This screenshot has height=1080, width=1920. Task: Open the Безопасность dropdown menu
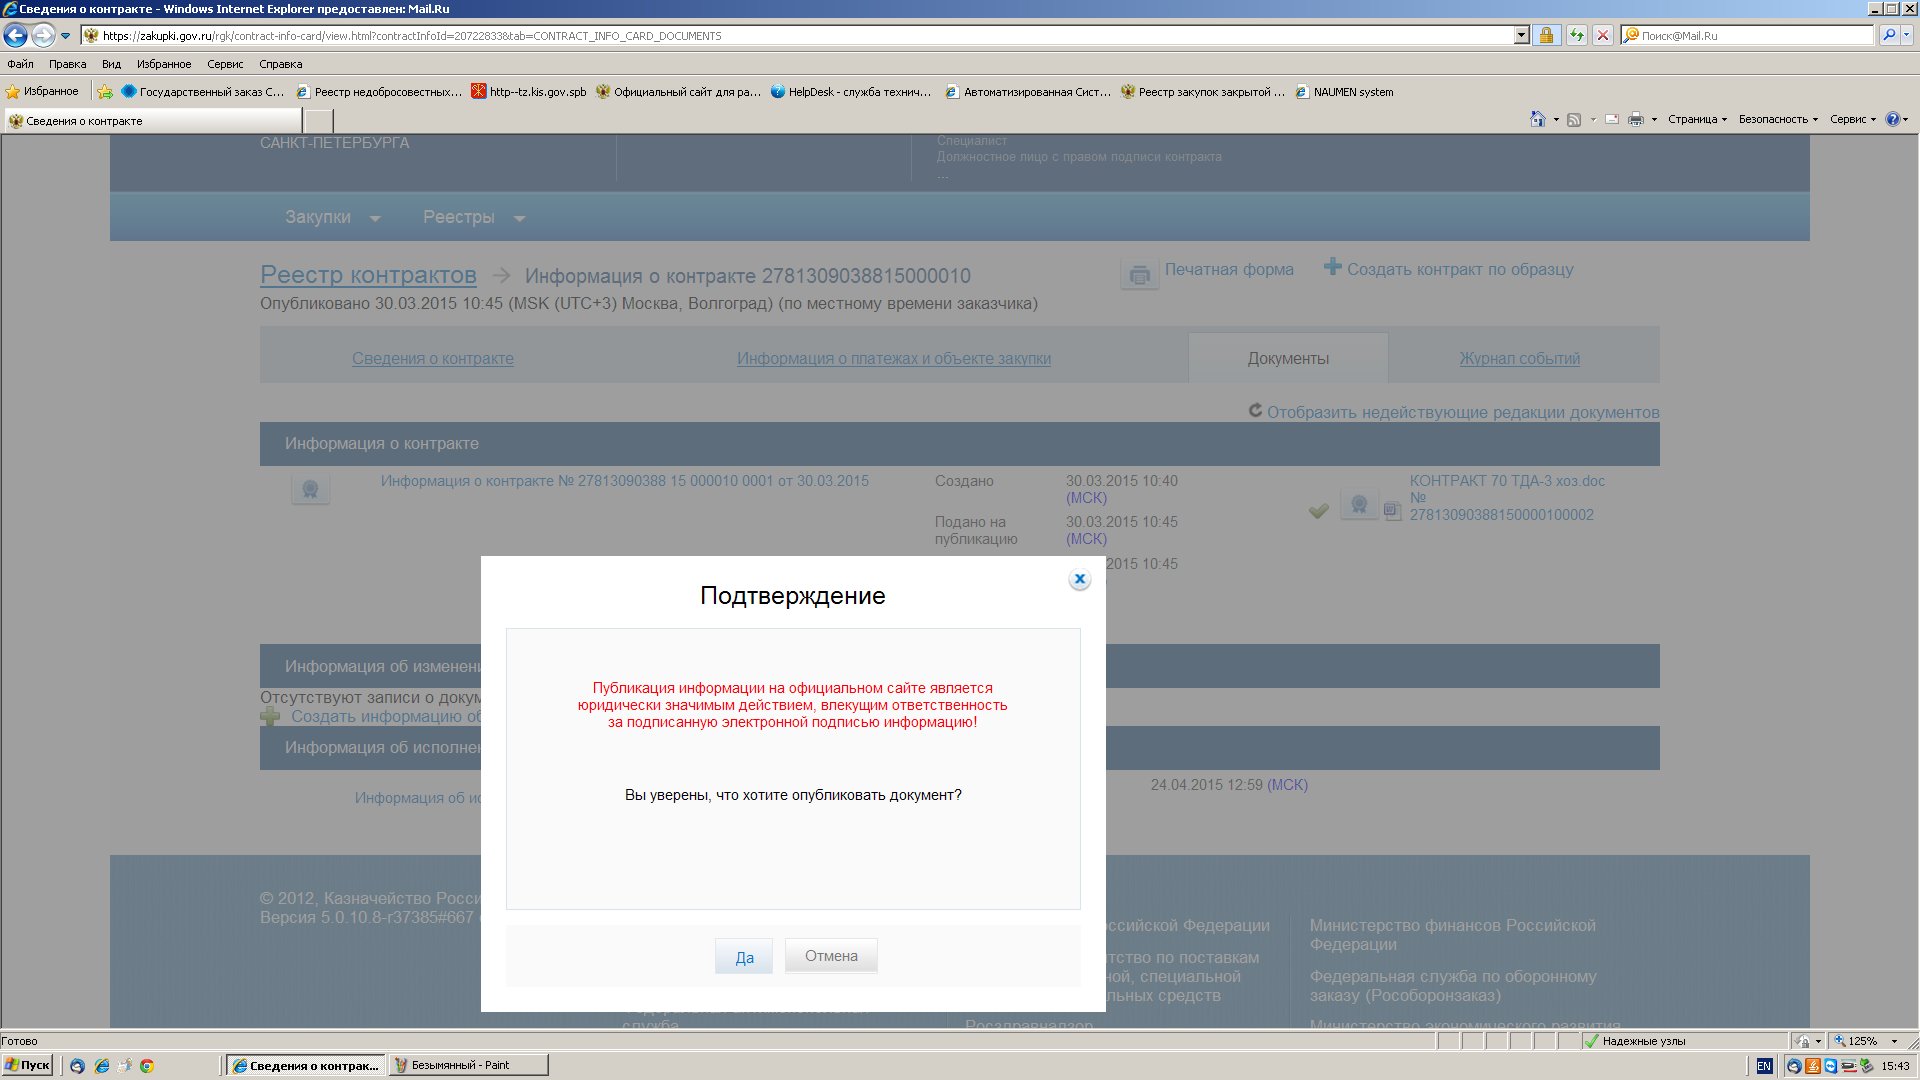click(1777, 119)
